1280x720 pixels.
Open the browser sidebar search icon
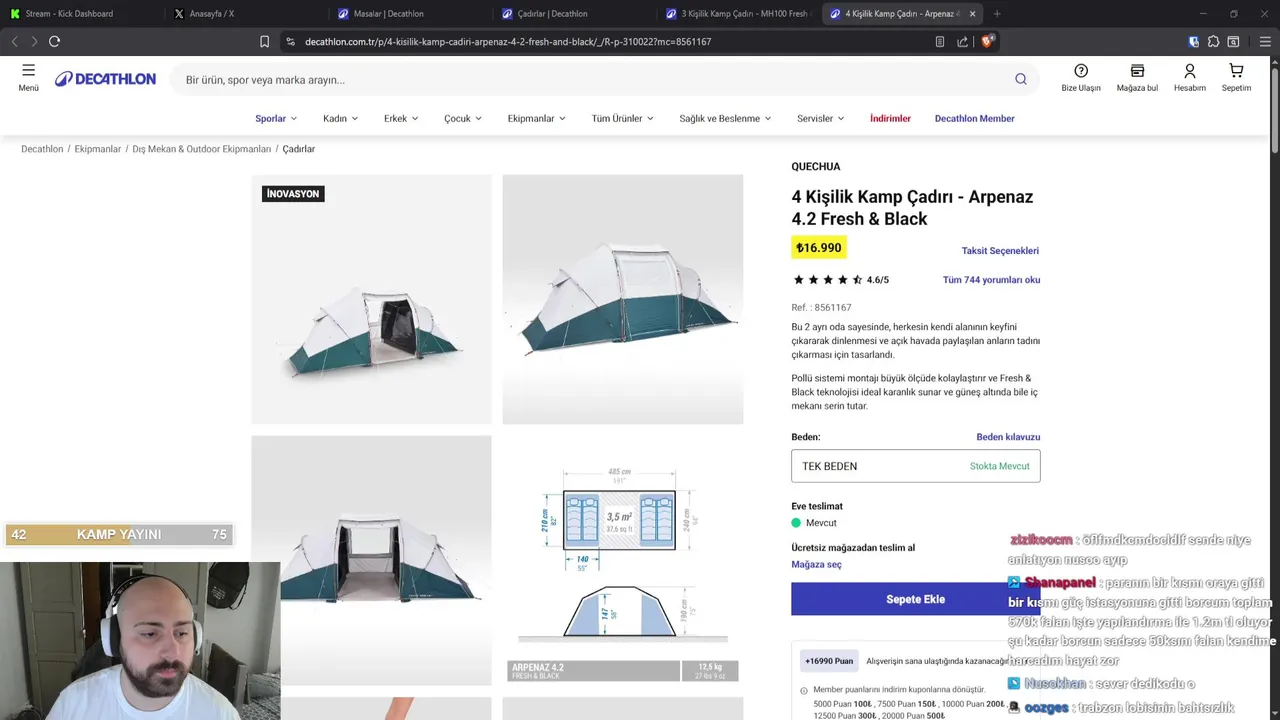(1233, 41)
